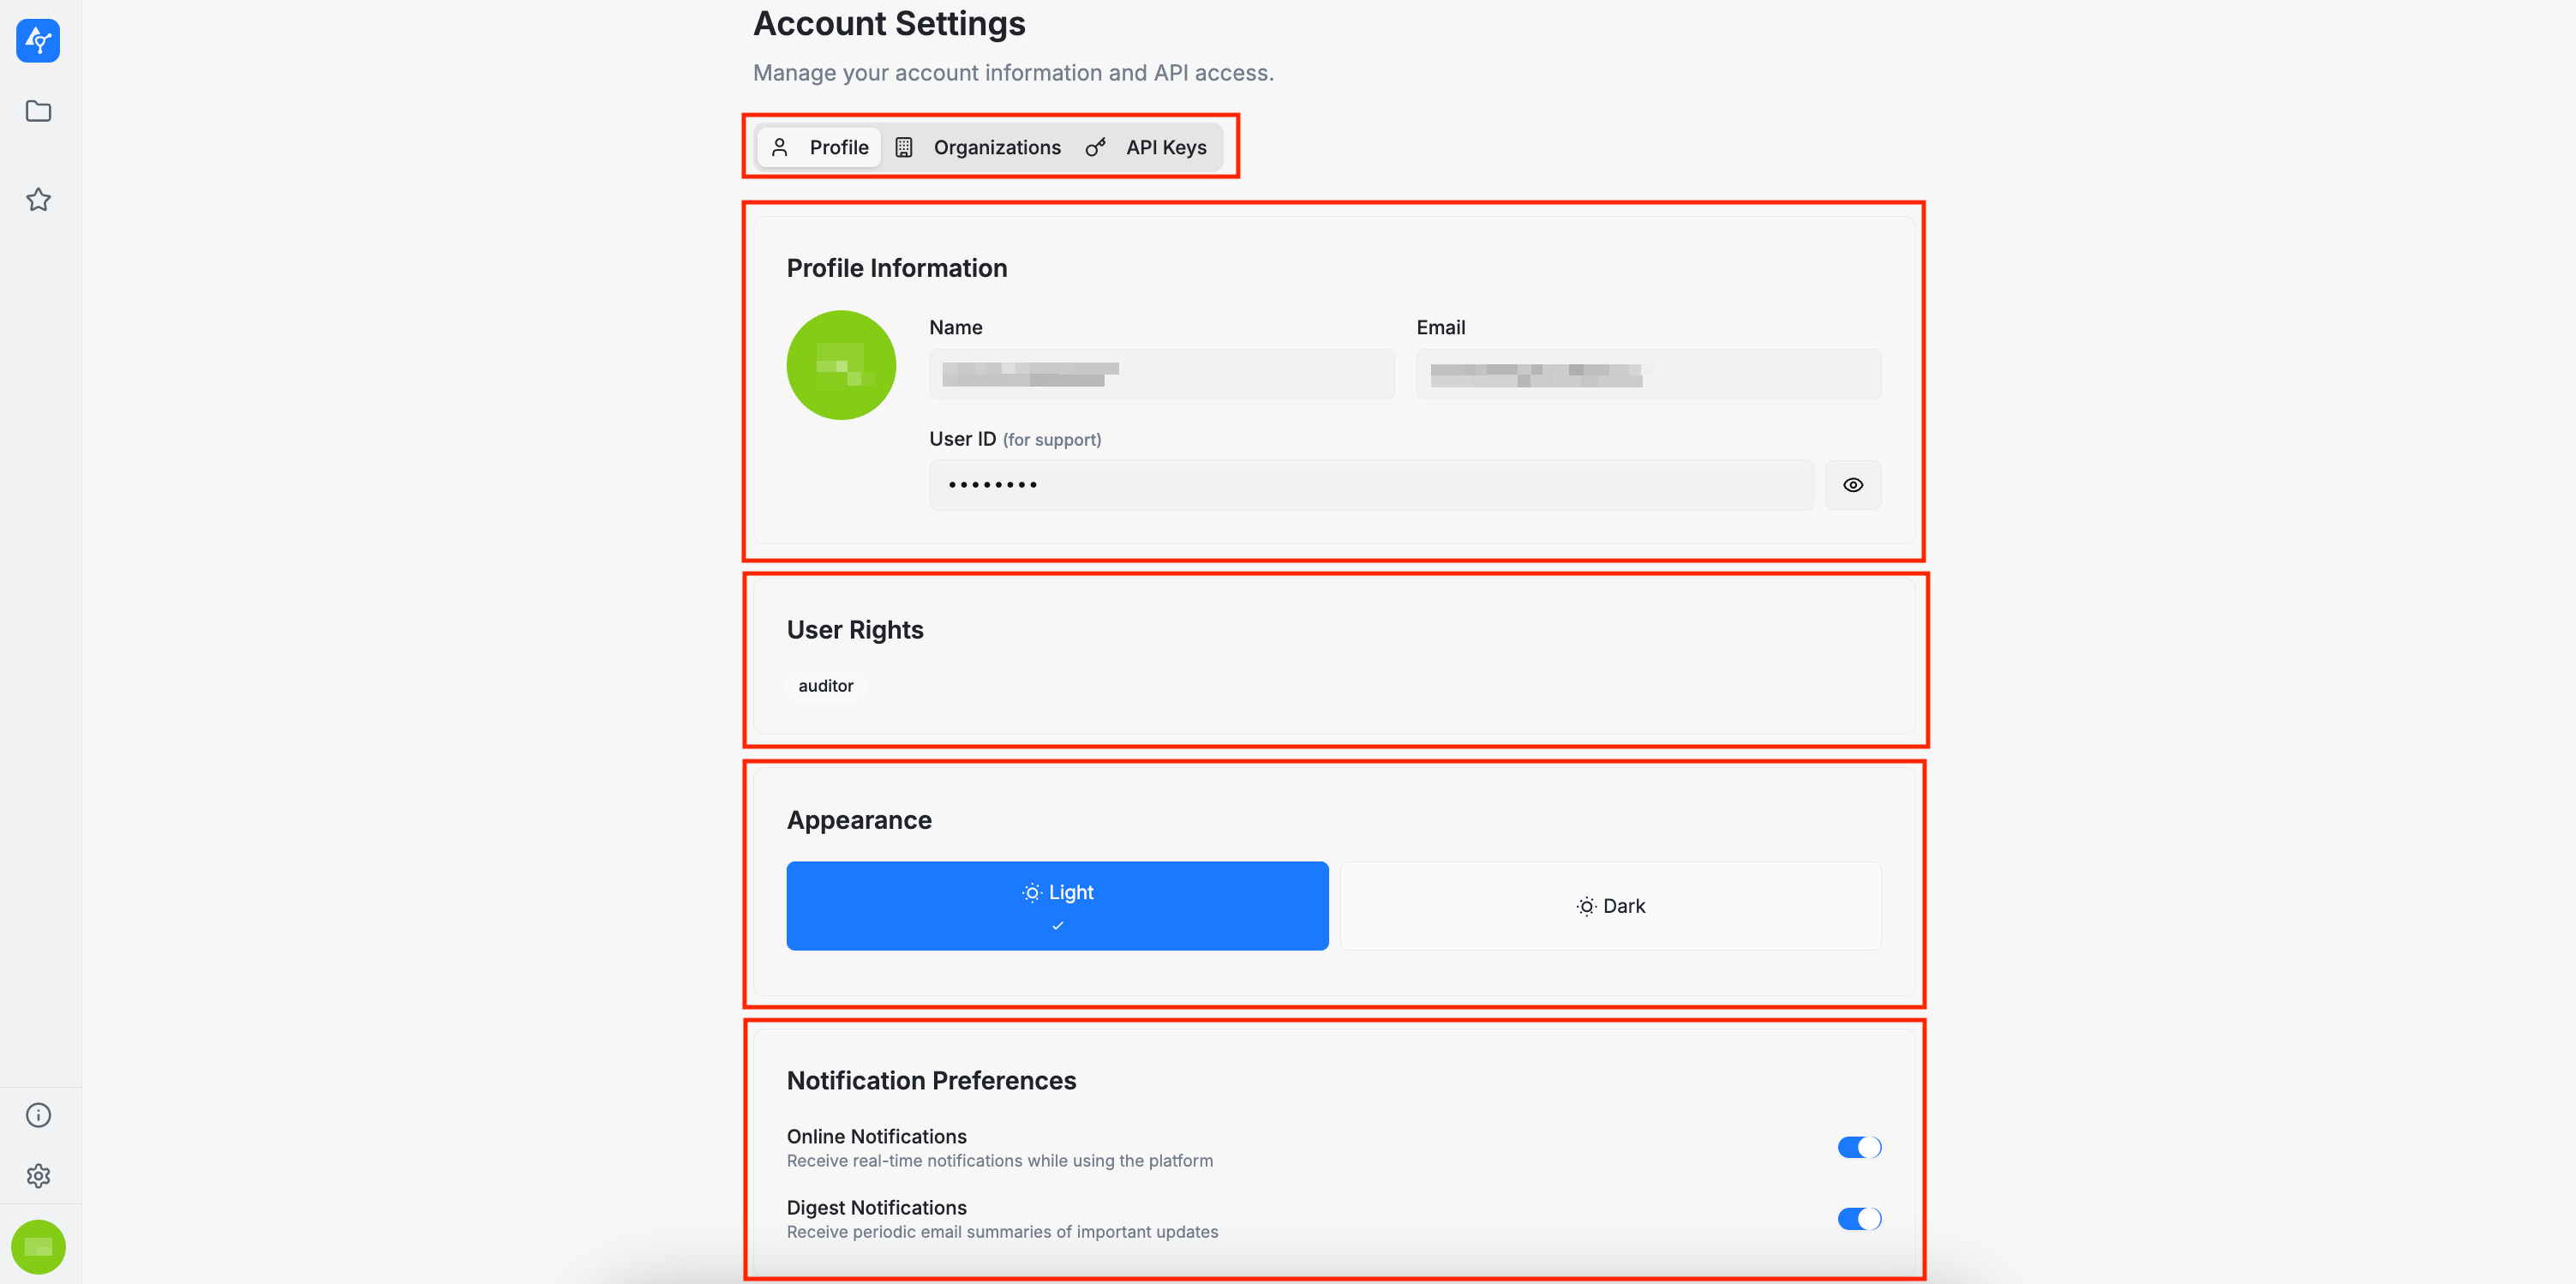Open the settings gear icon
Image resolution: width=2576 pixels, height=1284 pixels.
[38, 1176]
